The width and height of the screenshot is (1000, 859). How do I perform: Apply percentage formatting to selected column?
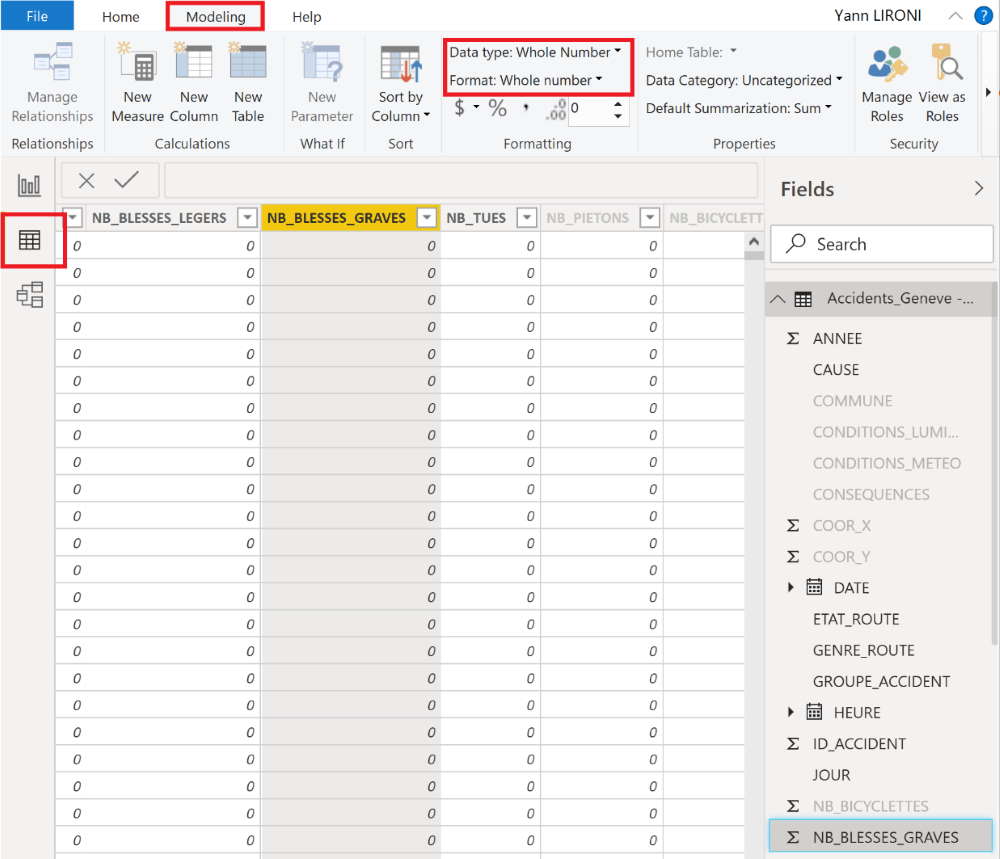496,109
